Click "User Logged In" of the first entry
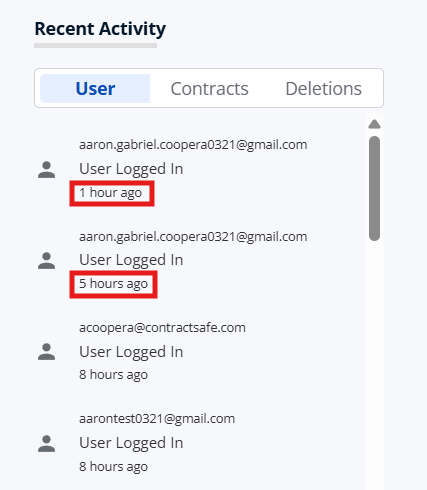427x490 pixels. point(131,169)
